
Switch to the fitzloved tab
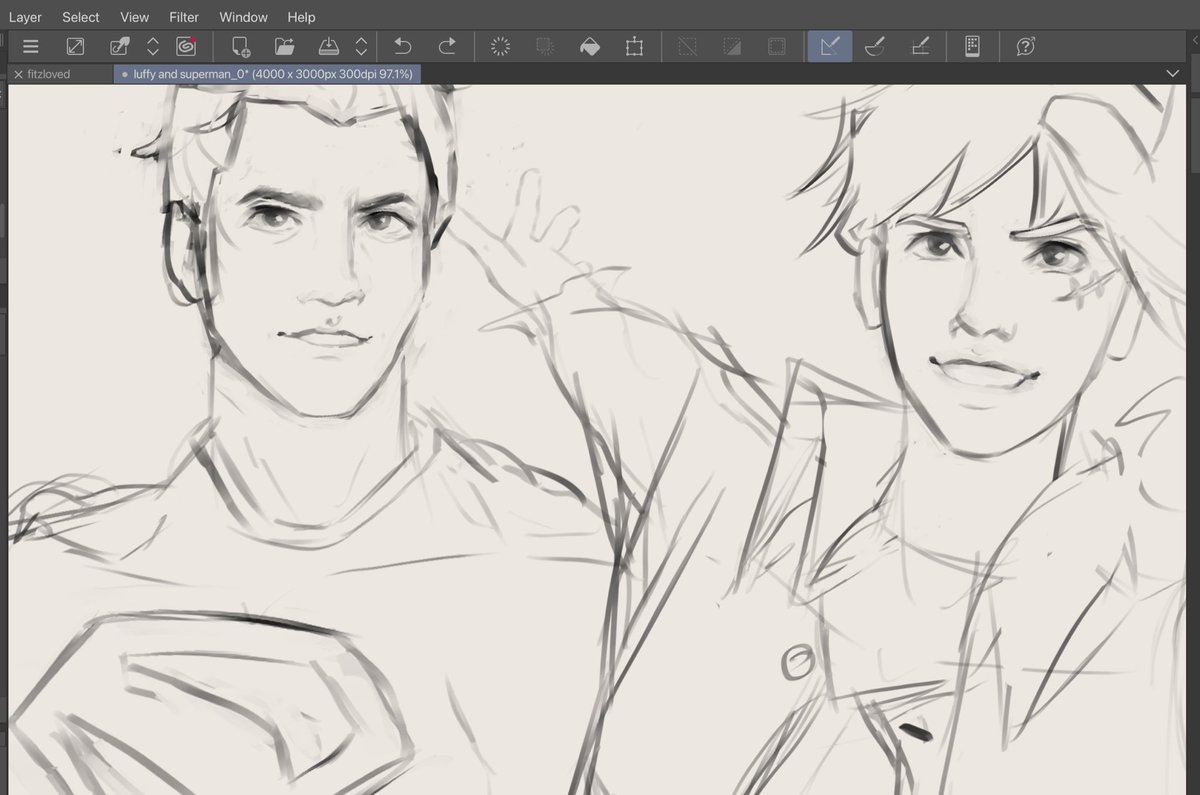(55, 73)
